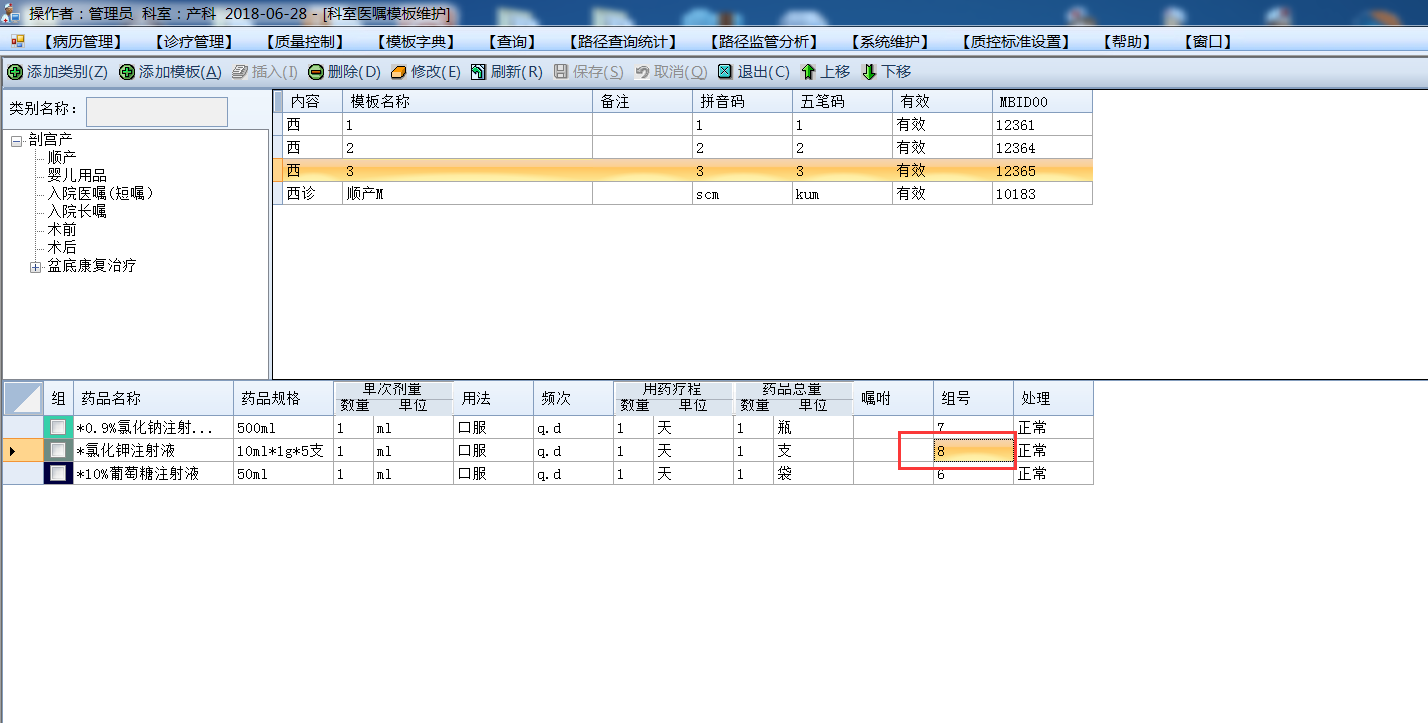Image resolution: width=1428 pixels, height=723 pixels.
Task: Select 盆底康复治疗 in the category tree
Action: [92, 266]
